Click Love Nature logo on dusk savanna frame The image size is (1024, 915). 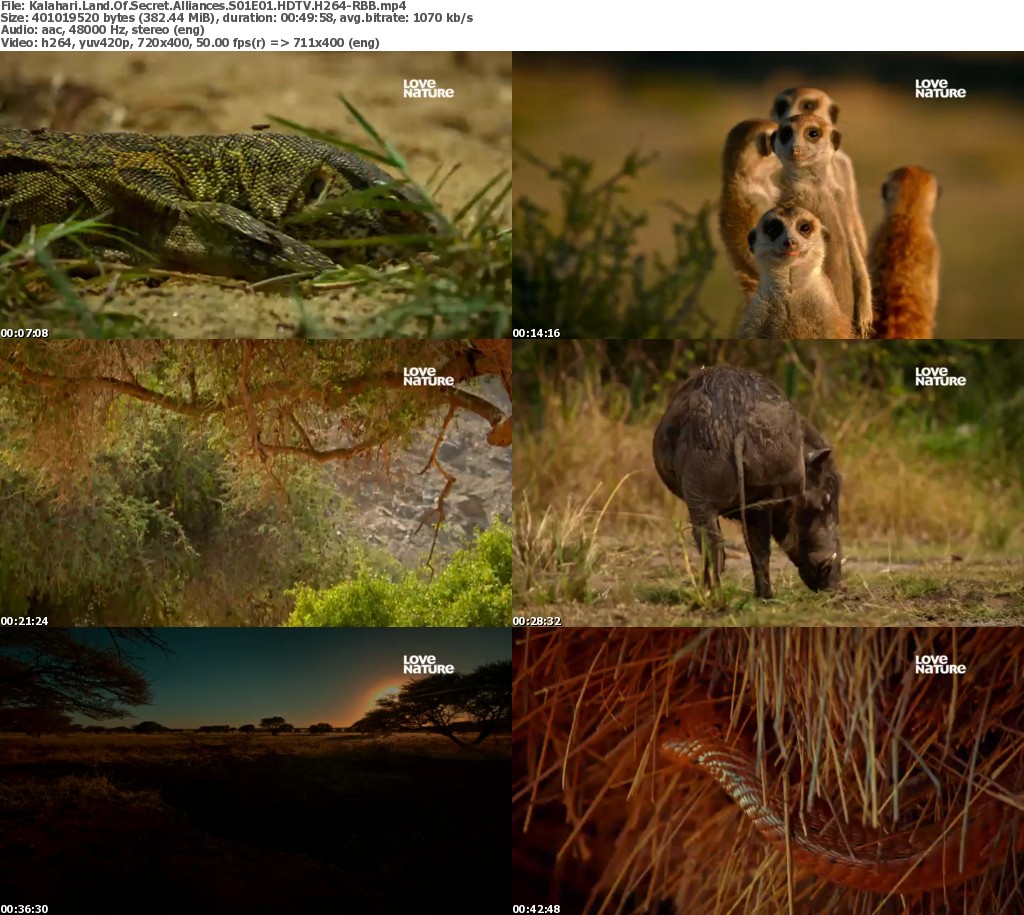428,665
